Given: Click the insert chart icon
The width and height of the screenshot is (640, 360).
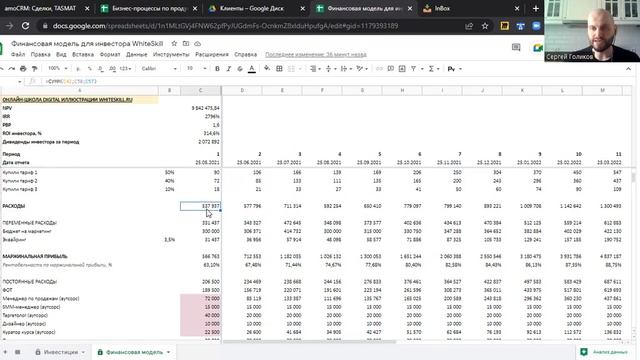Looking at the screenshot, I should [x=402, y=69].
